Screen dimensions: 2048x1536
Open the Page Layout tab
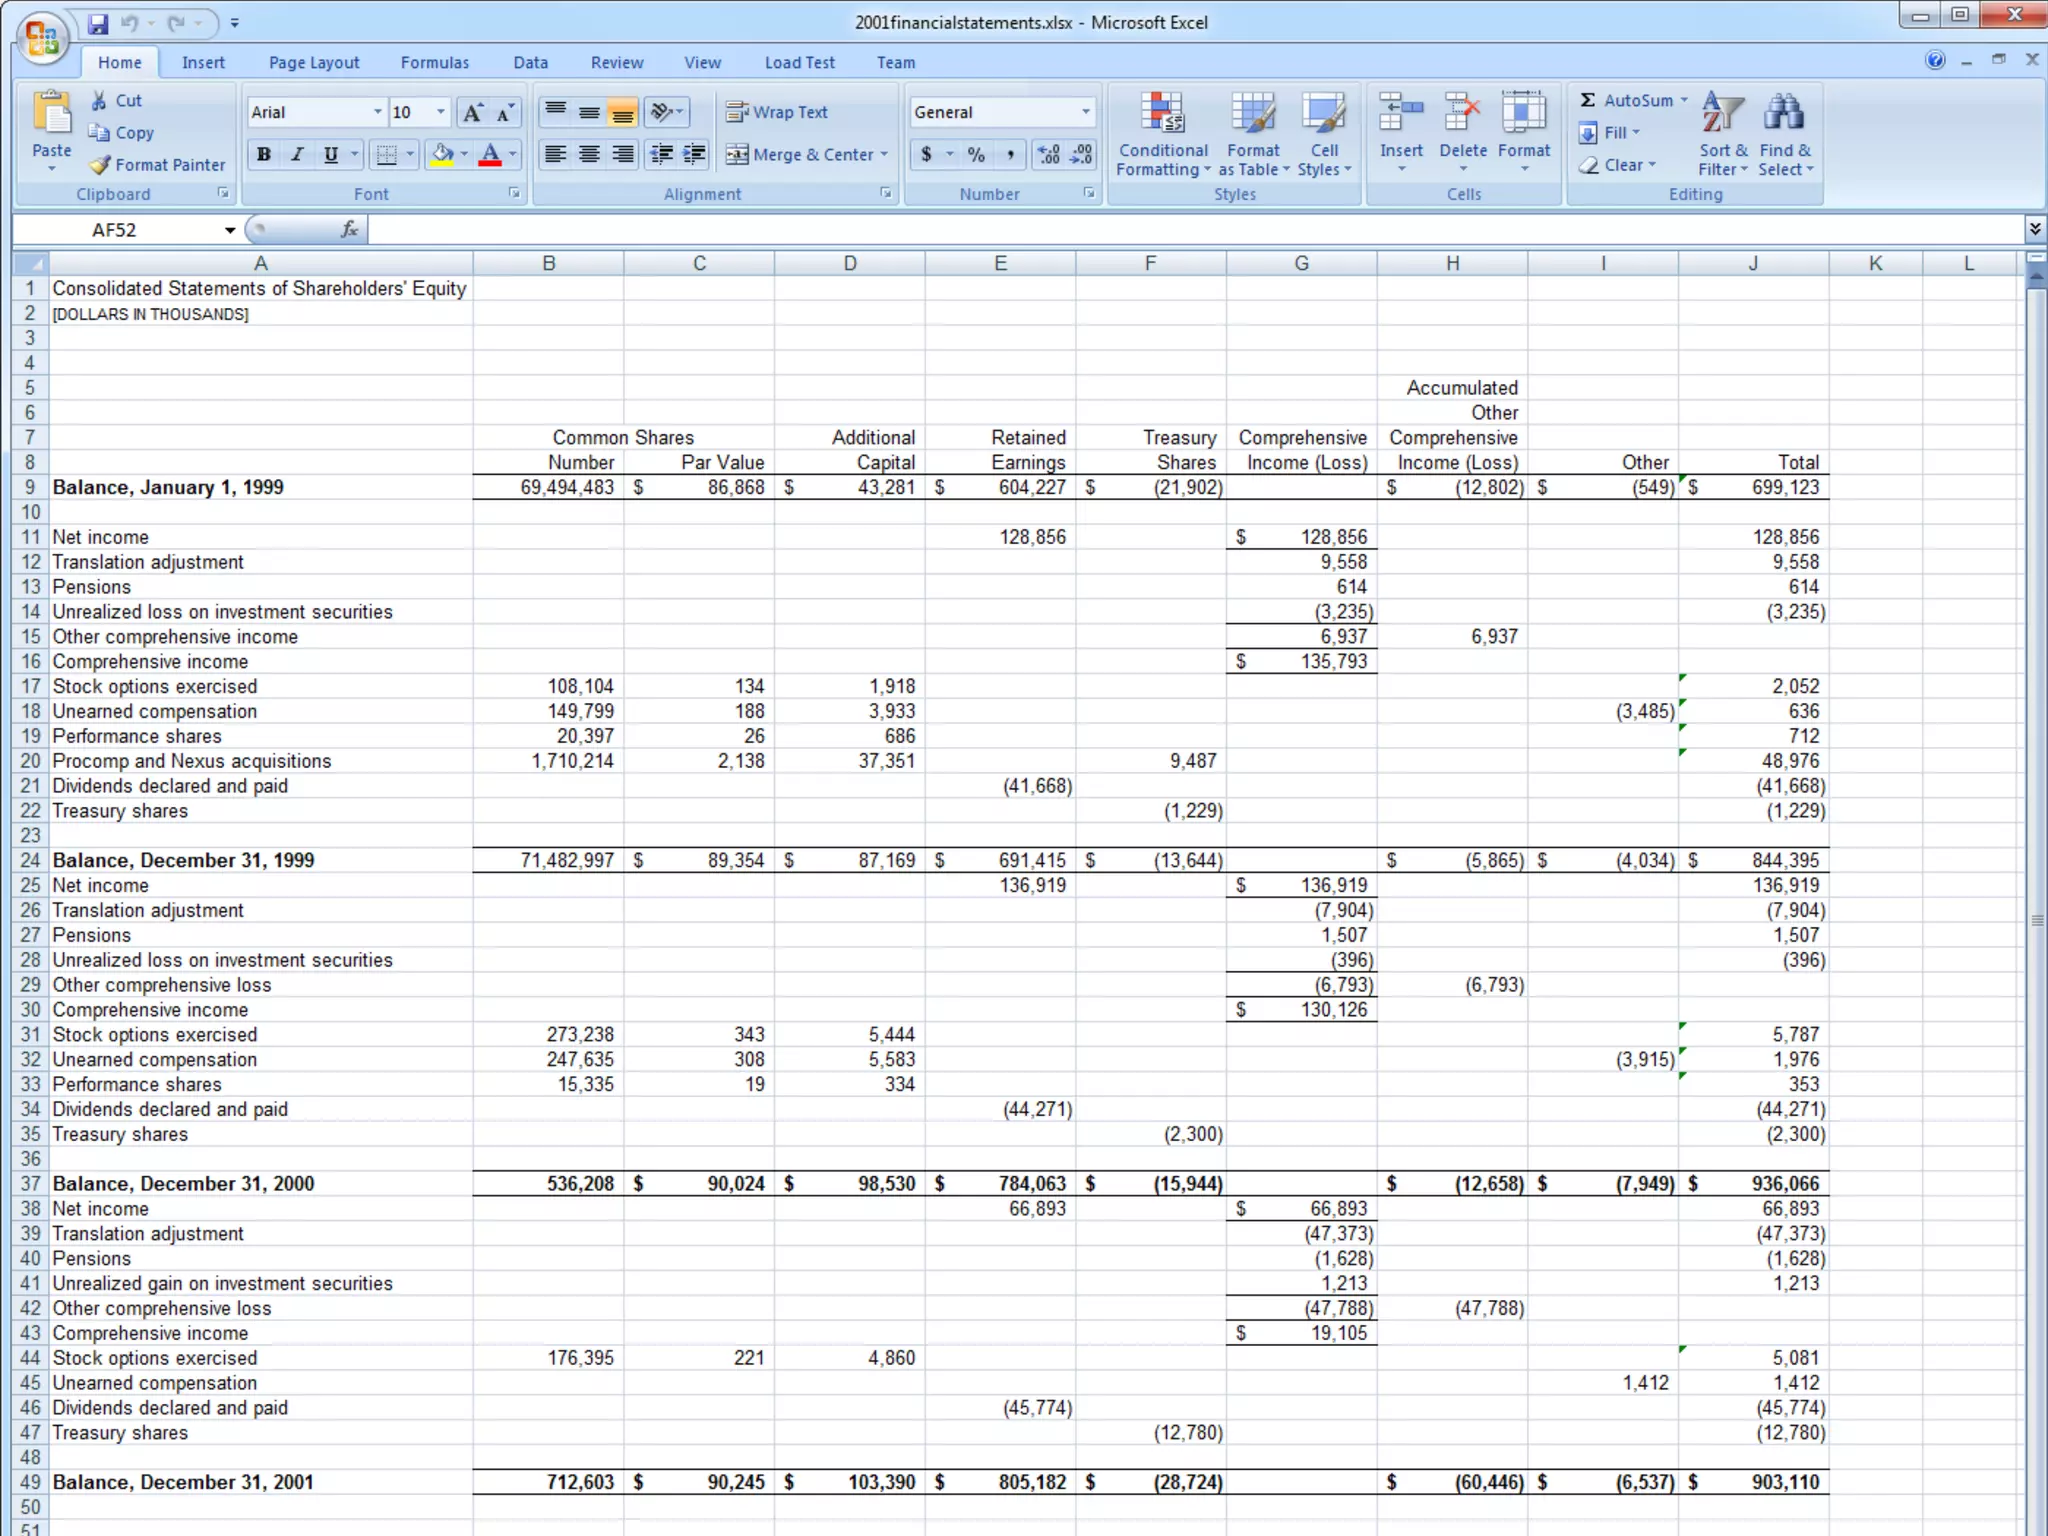point(314,62)
